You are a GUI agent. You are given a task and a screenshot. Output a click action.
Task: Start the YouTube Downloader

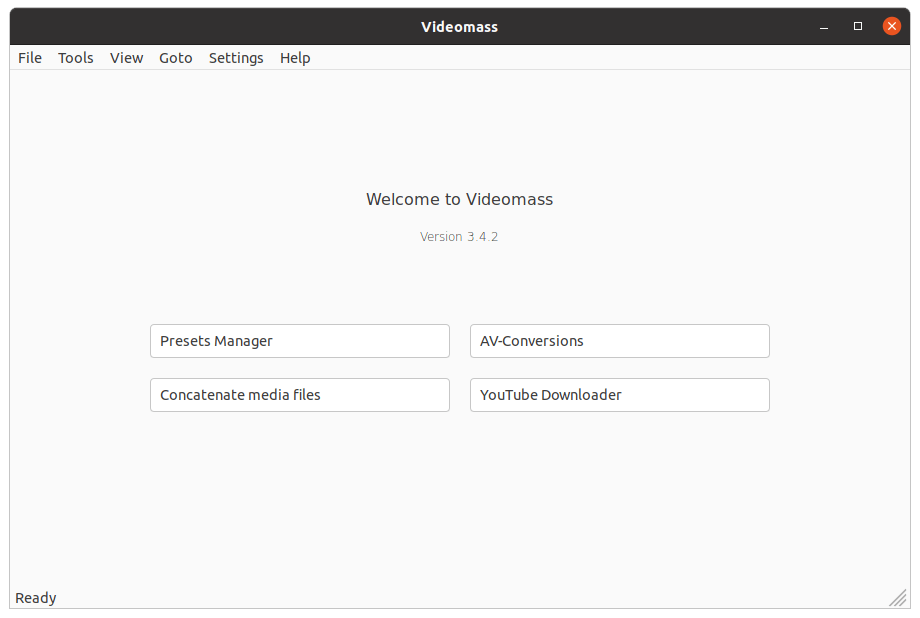(x=620, y=395)
